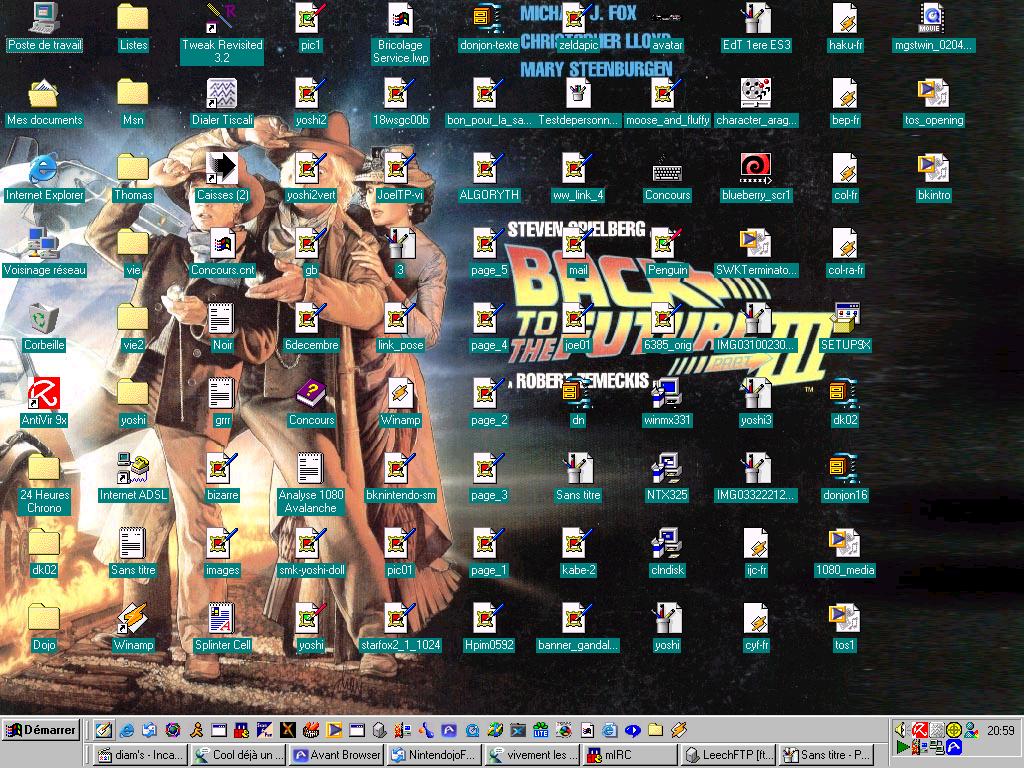The image size is (1024, 769).
Task: Switch to NintendojoF taskbar window
Action: (434, 755)
